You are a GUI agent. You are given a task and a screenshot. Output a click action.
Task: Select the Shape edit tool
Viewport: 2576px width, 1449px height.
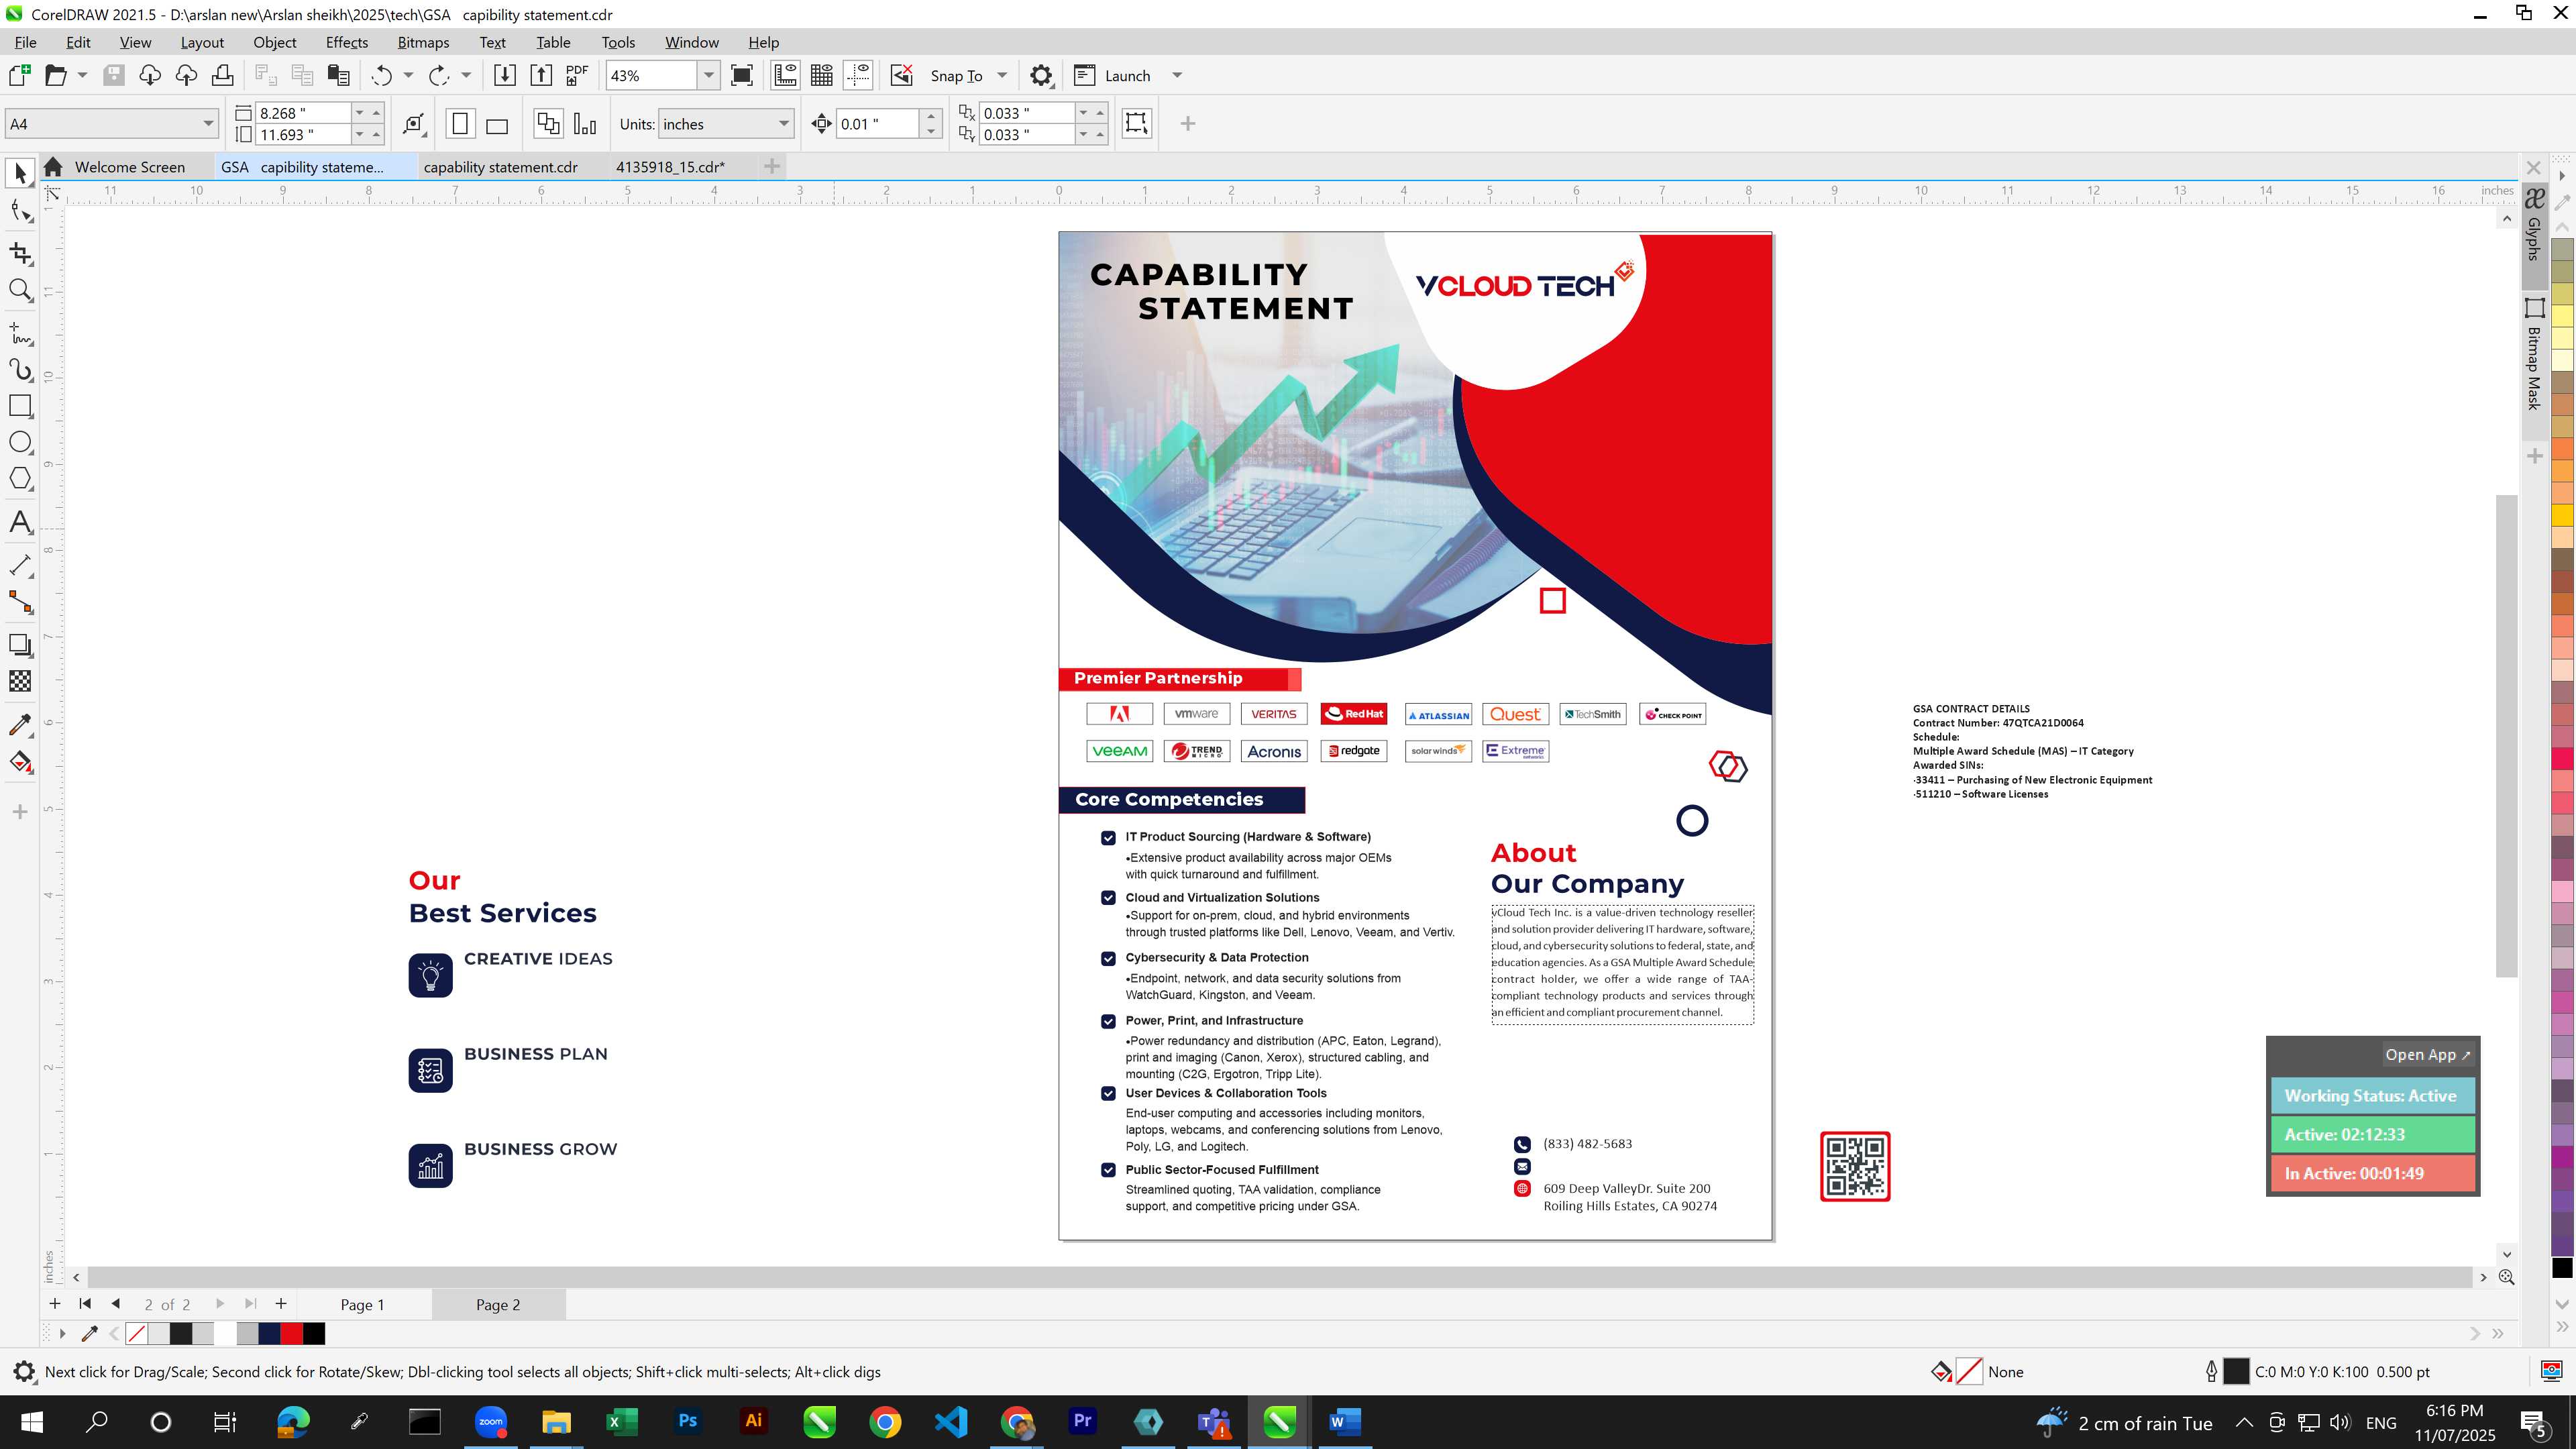[x=20, y=210]
